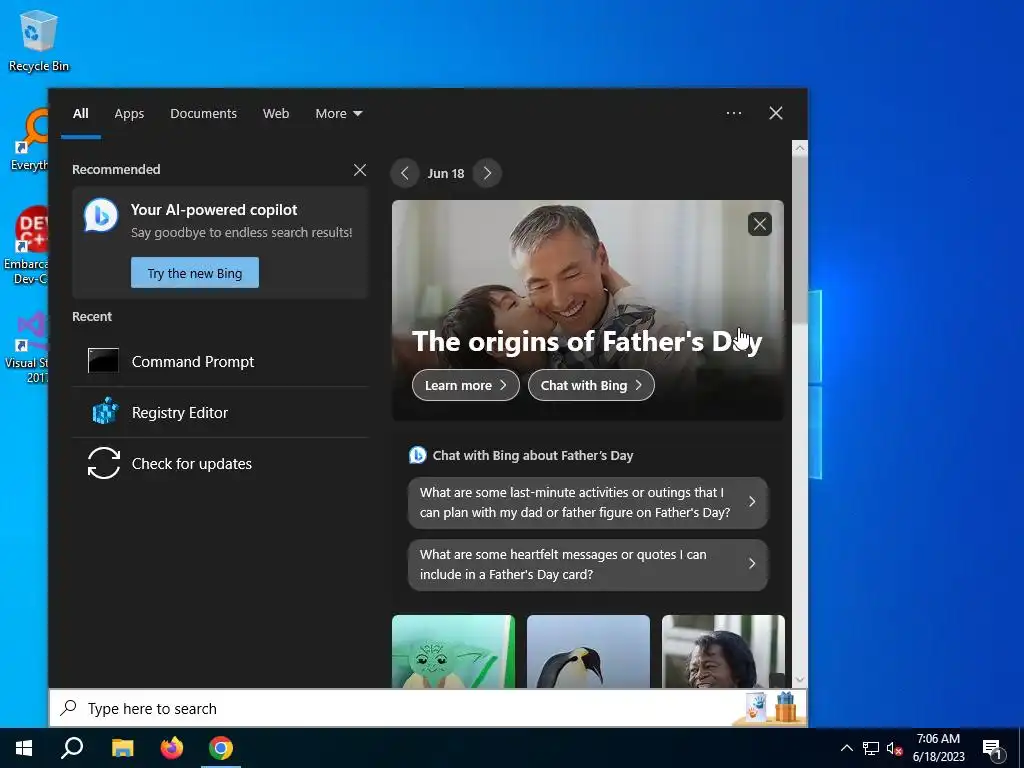Click the taskbar Search magnifier icon

(72, 748)
